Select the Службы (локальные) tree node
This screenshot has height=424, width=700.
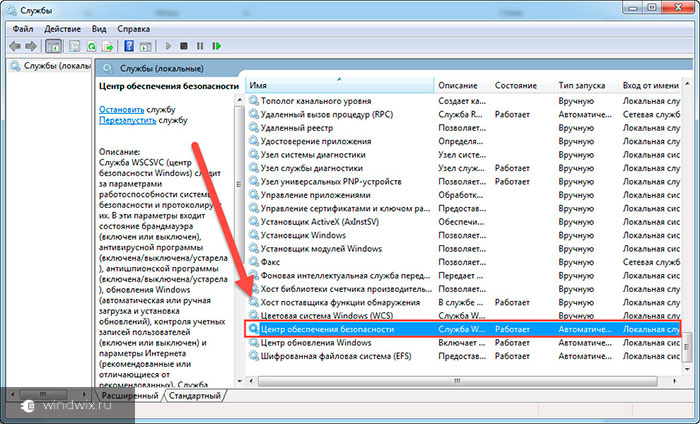[50, 66]
